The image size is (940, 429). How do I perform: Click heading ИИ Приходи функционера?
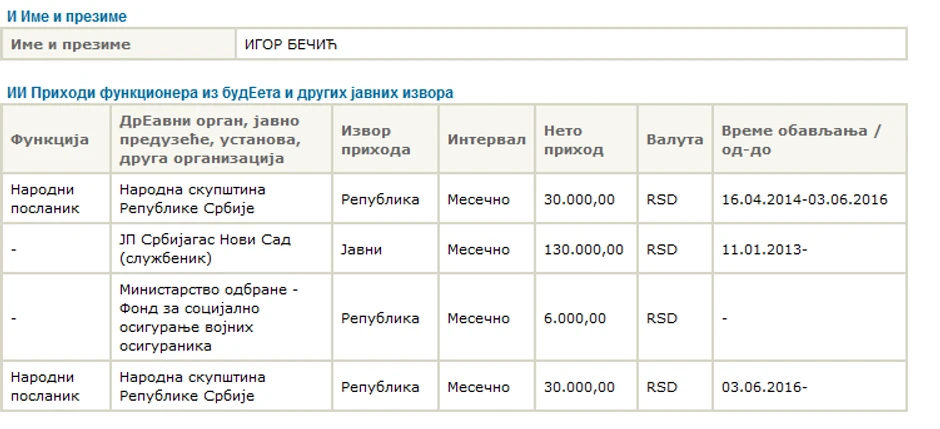[x=230, y=93]
